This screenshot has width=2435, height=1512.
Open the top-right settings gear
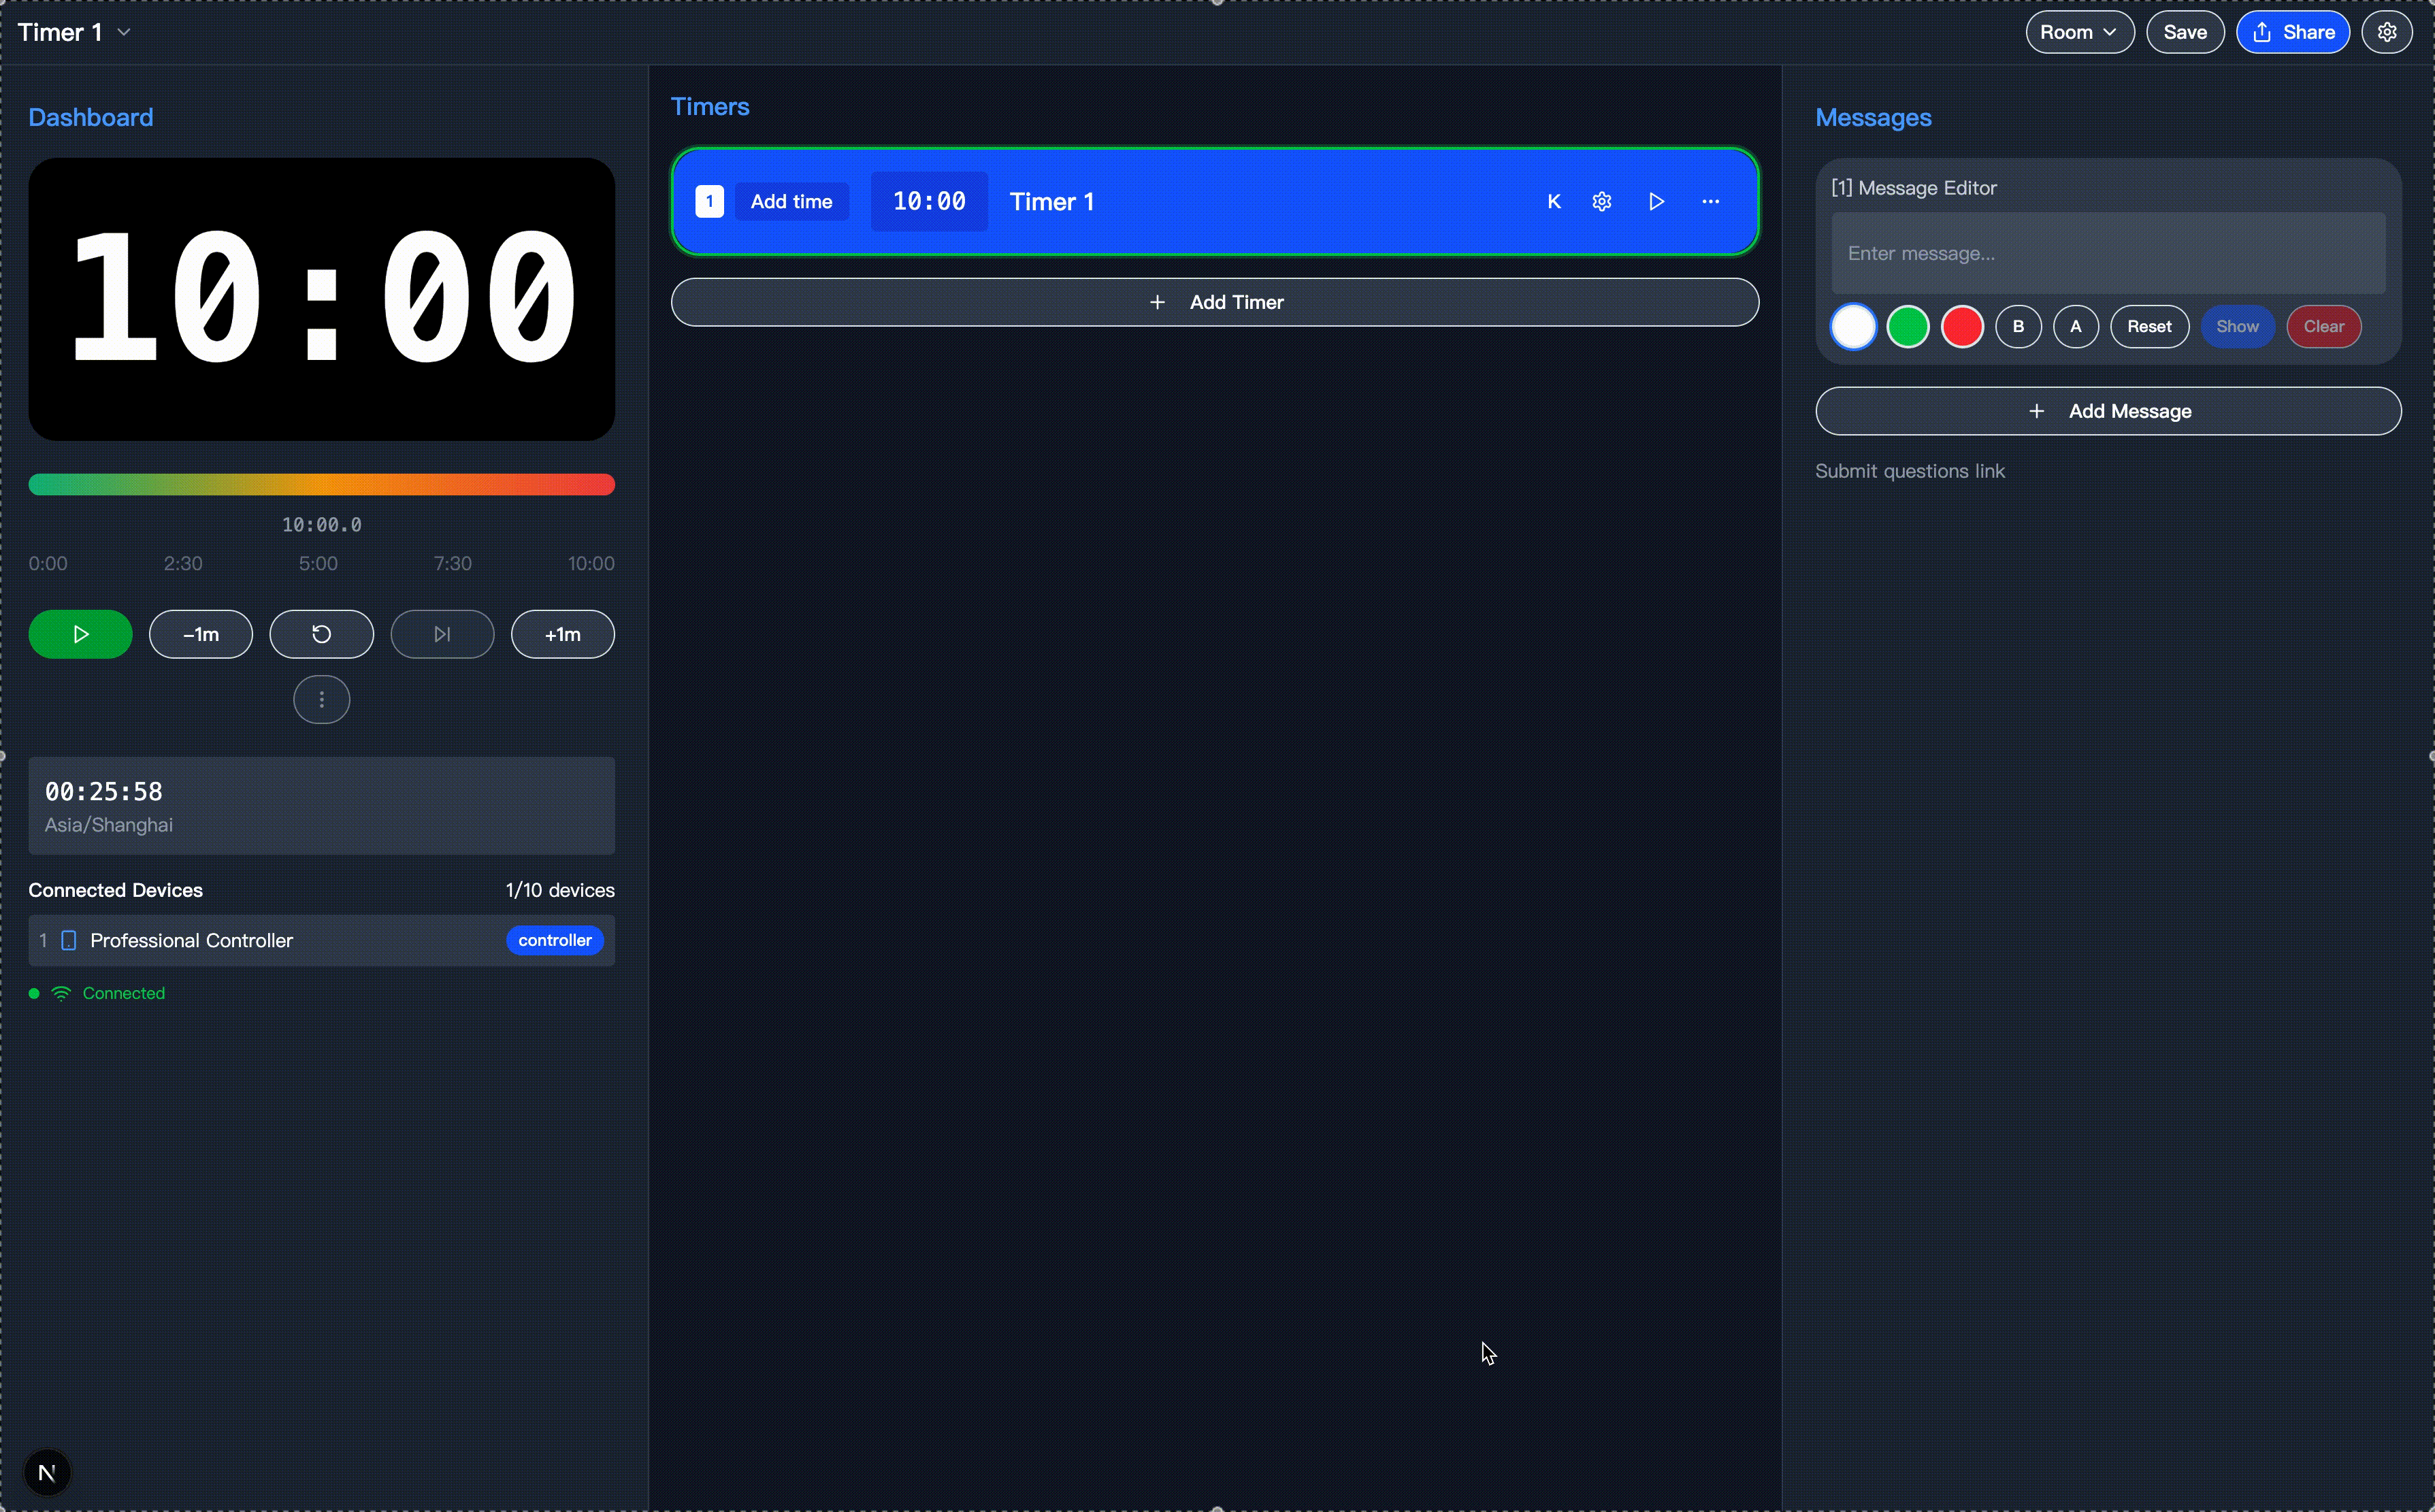click(x=2386, y=32)
